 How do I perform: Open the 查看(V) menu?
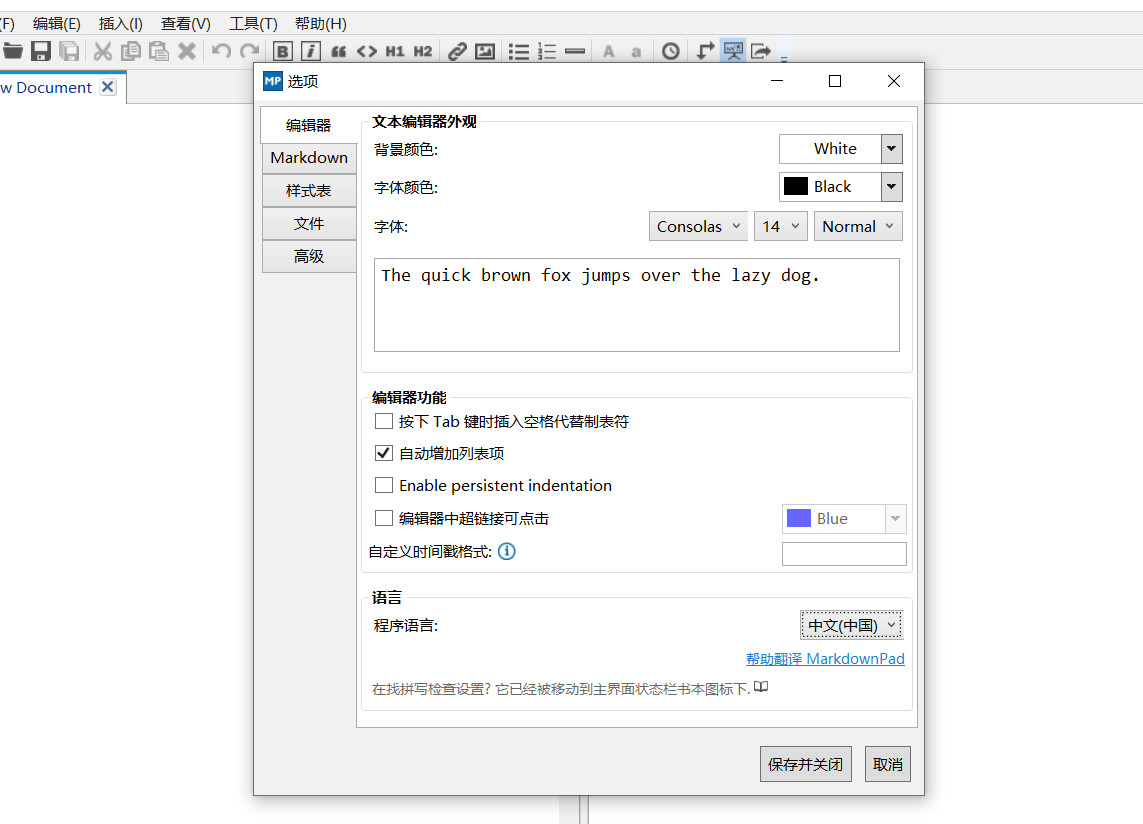pyautogui.click(x=186, y=23)
